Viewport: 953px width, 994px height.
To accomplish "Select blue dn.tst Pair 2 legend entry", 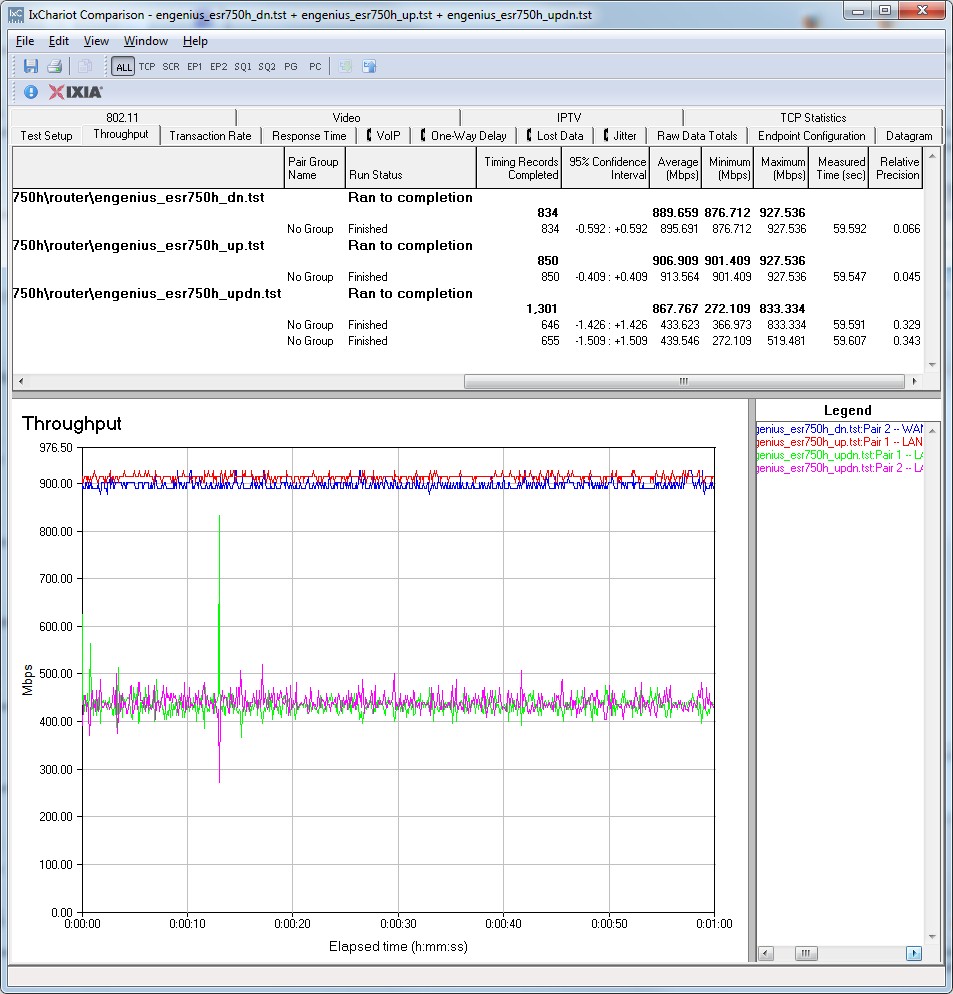I will tap(840, 429).
